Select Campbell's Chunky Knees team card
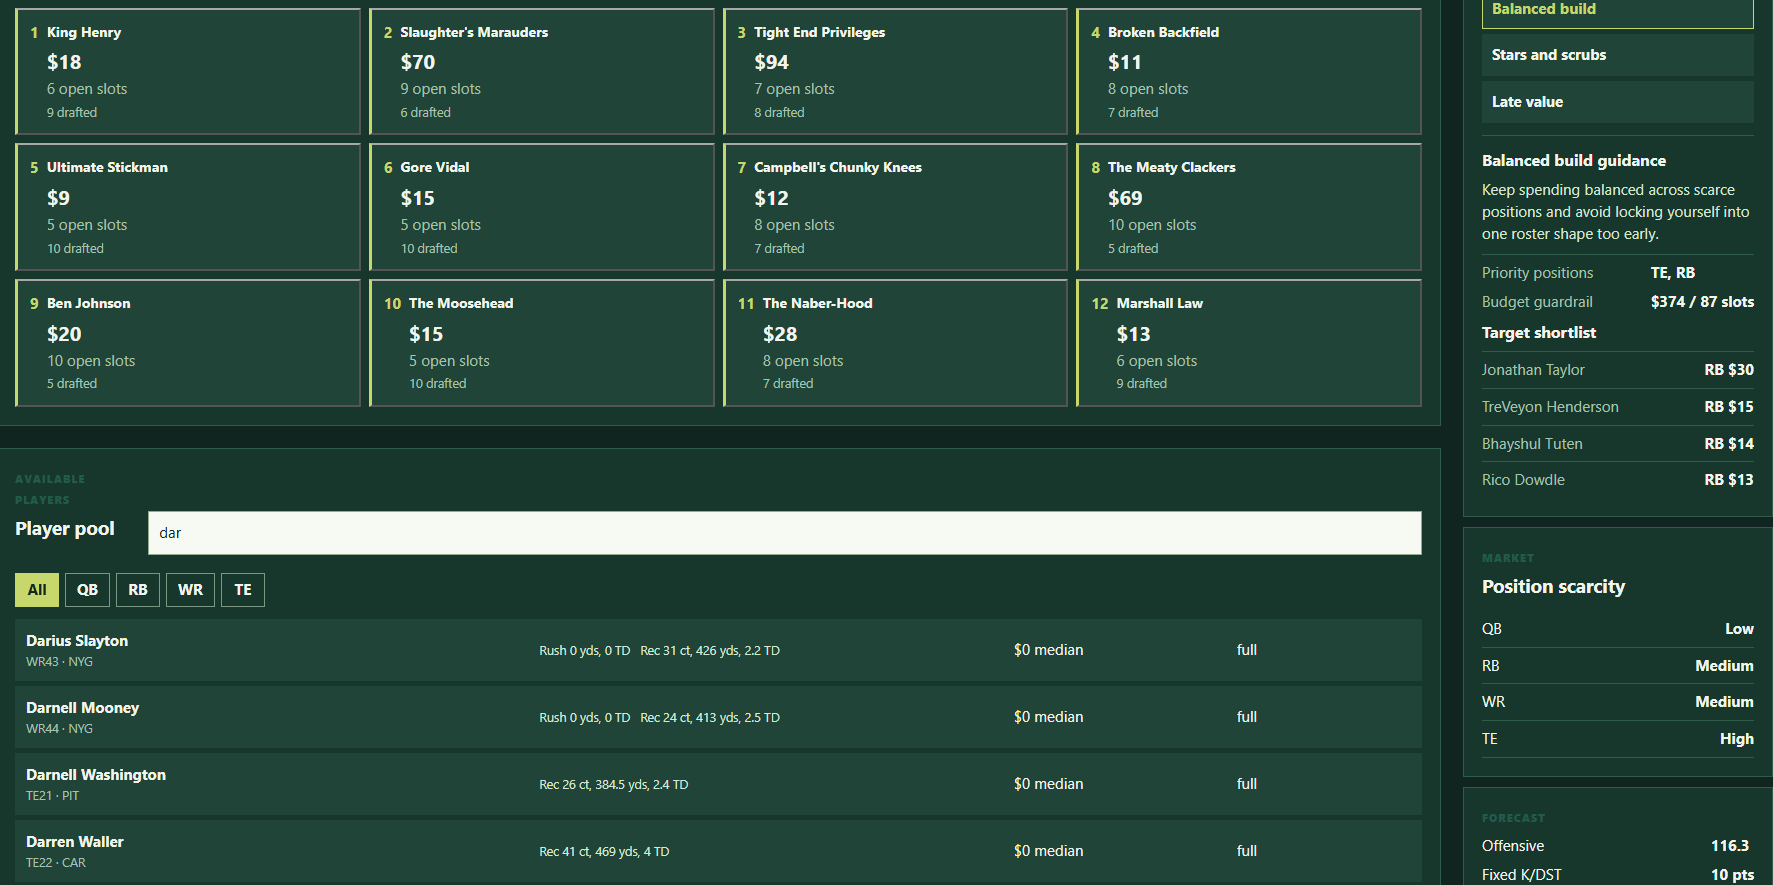Viewport: 1773px width, 885px height. point(895,207)
